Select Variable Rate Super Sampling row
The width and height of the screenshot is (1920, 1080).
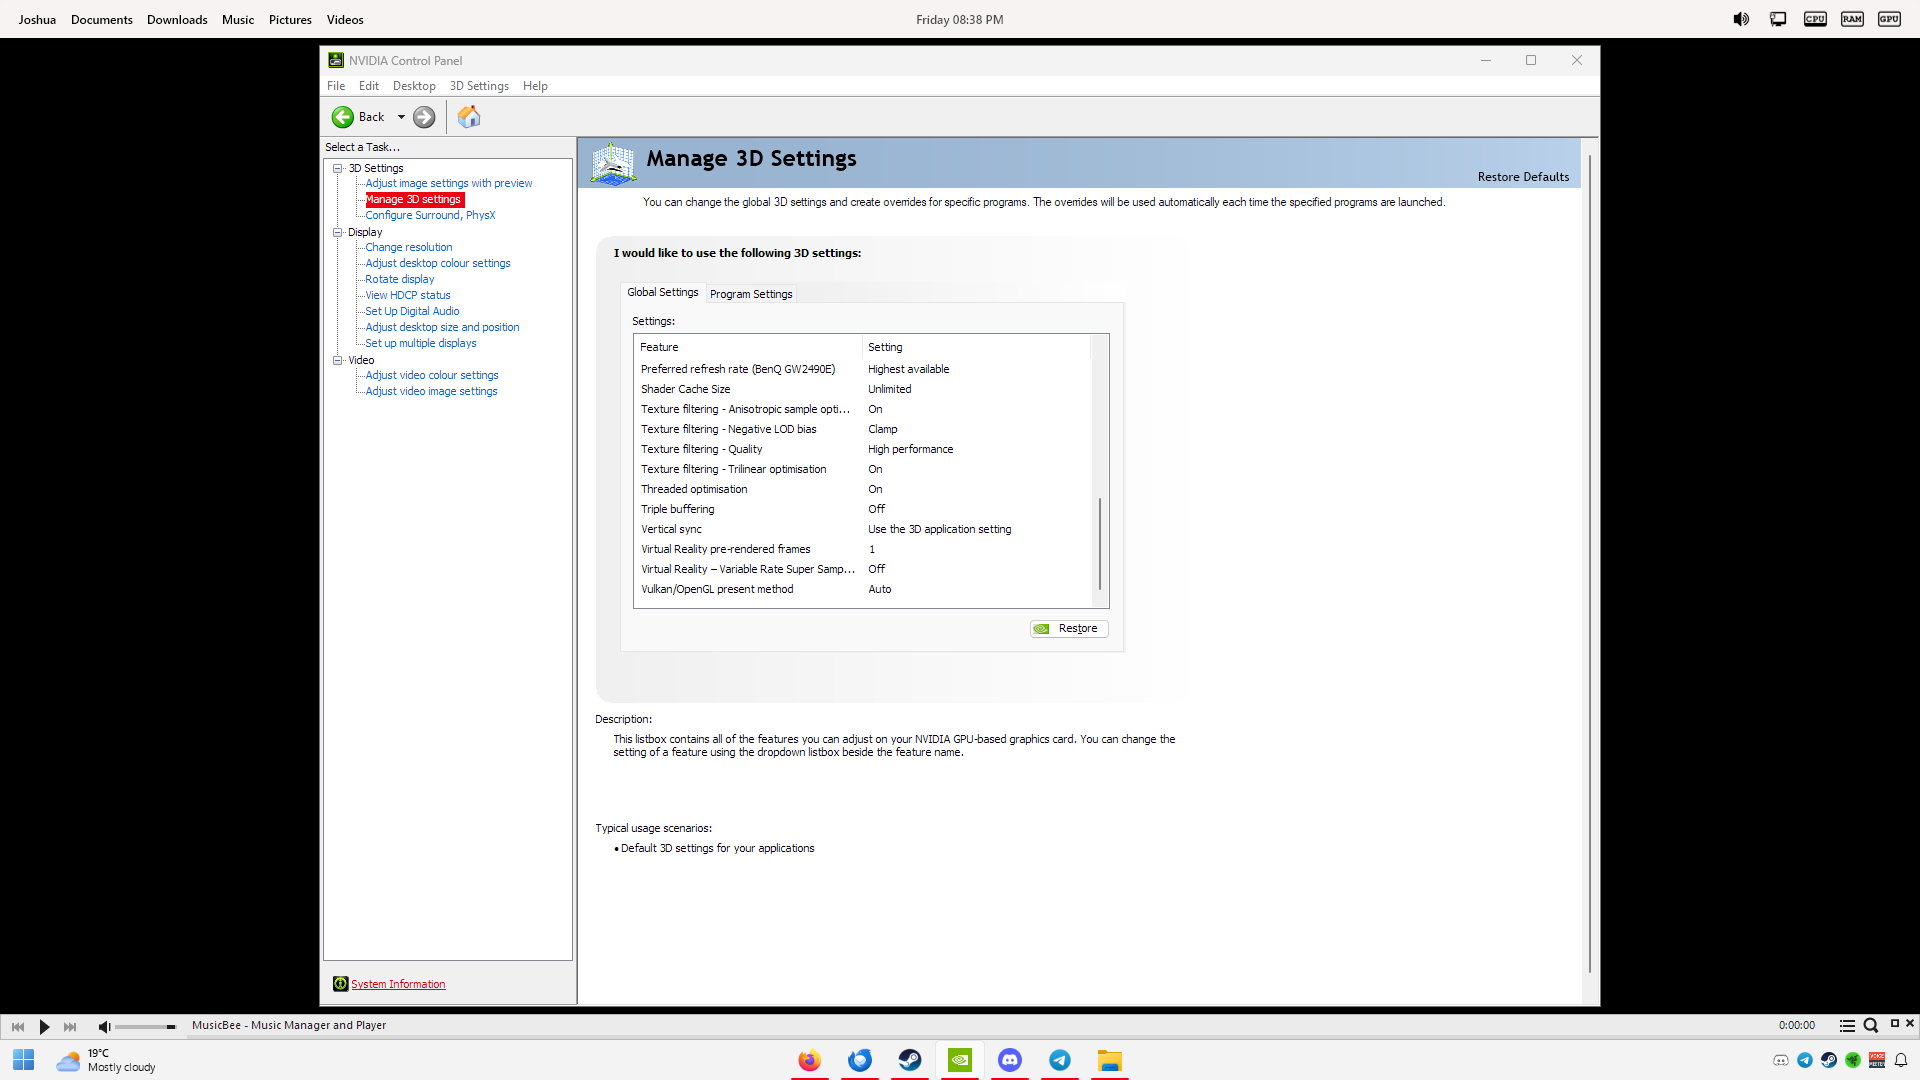pos(864,569)
